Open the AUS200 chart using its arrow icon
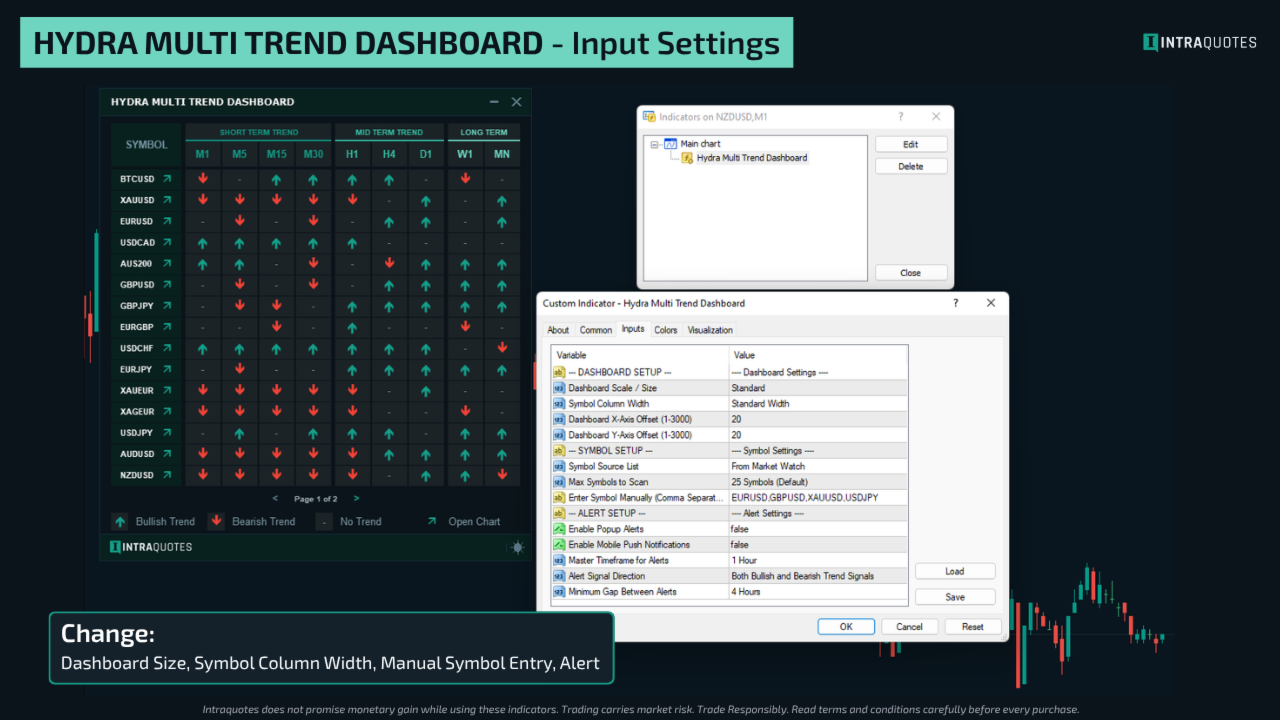 tap(167, 264)
